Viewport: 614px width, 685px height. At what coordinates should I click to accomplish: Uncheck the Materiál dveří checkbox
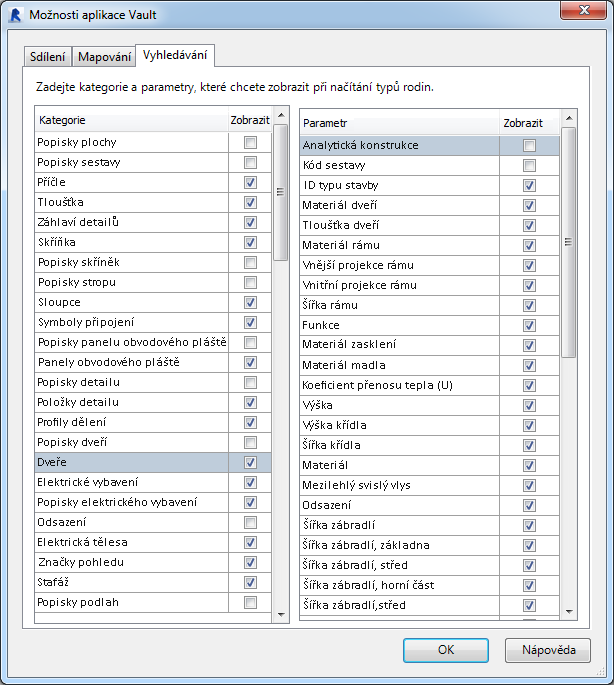tap(529, 206)
